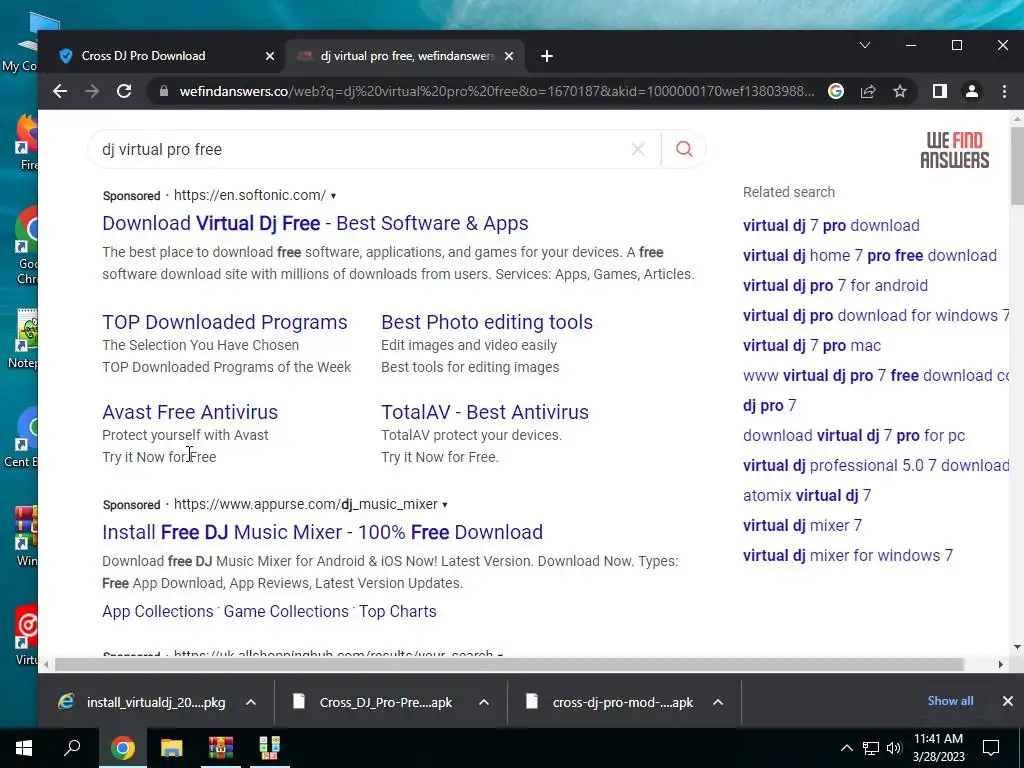Close the dj virtual pro free tab
Screen dimensions: 1024x768
tap(509, 56)
